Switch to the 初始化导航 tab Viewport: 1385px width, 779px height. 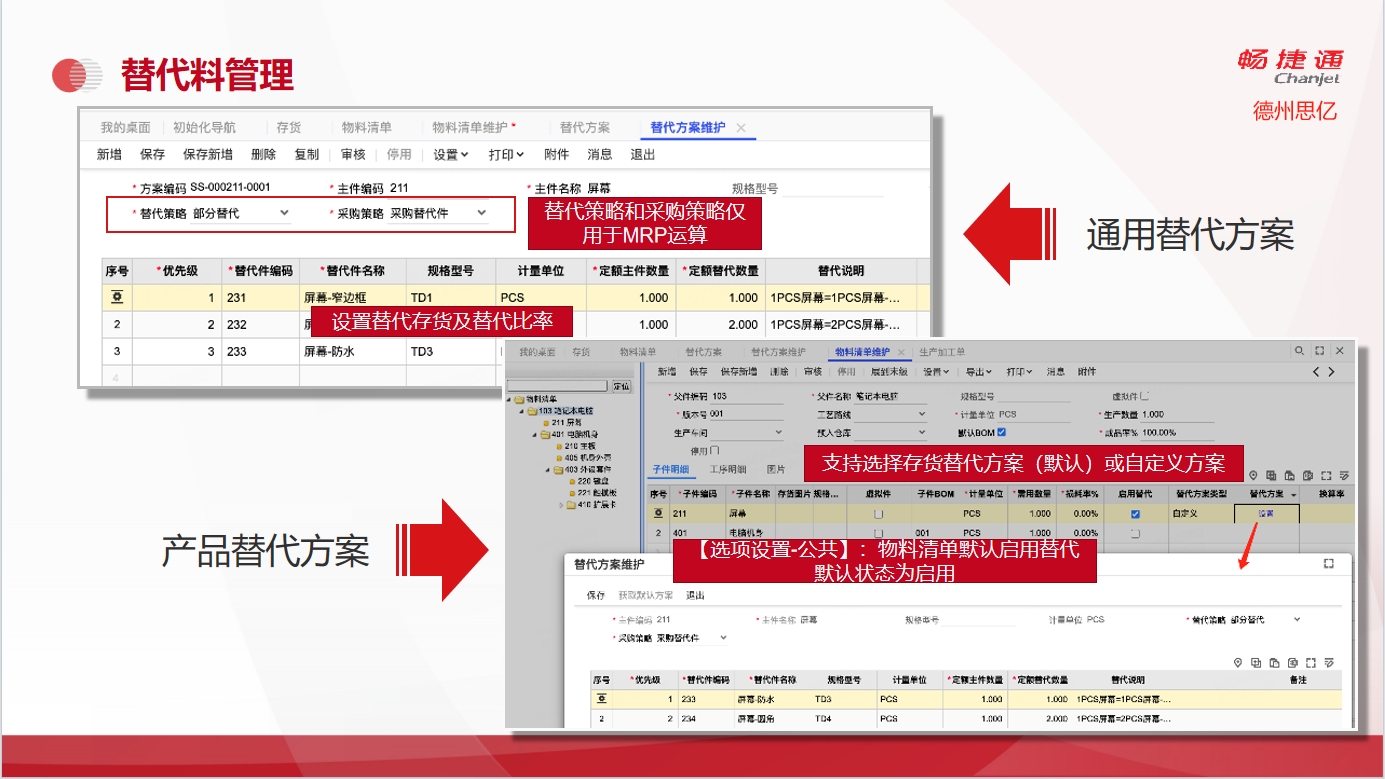click(x=205, y=128)
